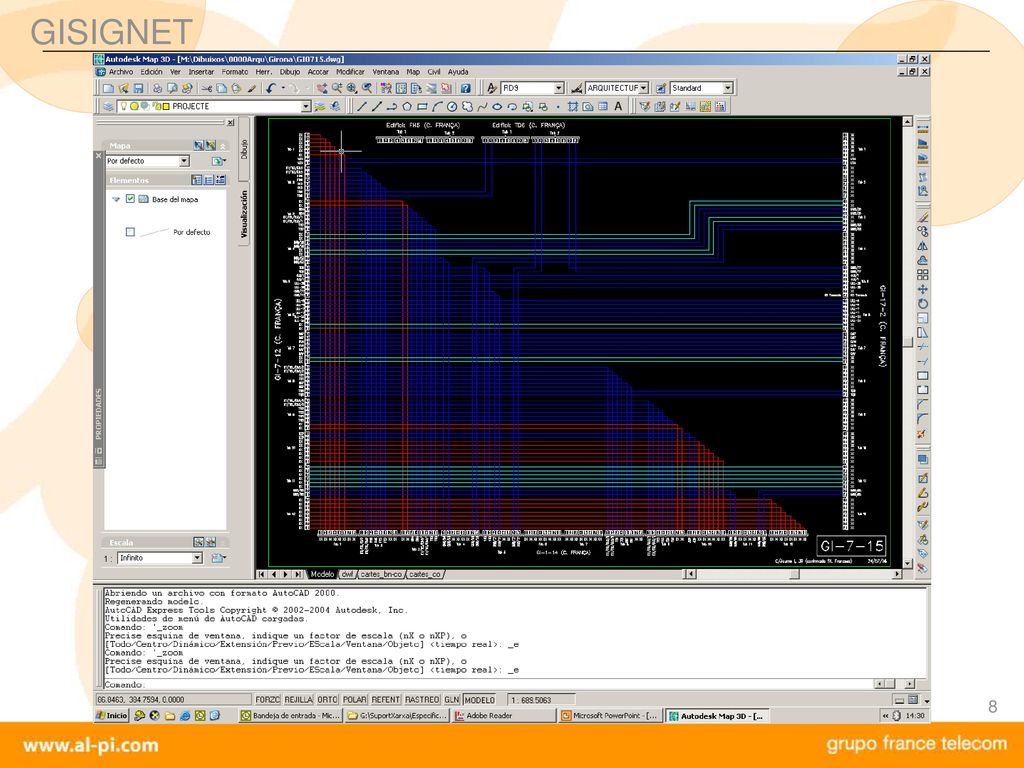
Task: Toggle GLN lineweight display
Action: (x=452, y=699)
